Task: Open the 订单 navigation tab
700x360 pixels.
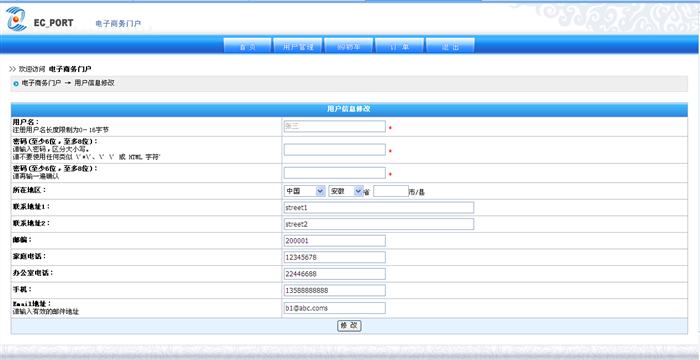Action: coord(400,46)
